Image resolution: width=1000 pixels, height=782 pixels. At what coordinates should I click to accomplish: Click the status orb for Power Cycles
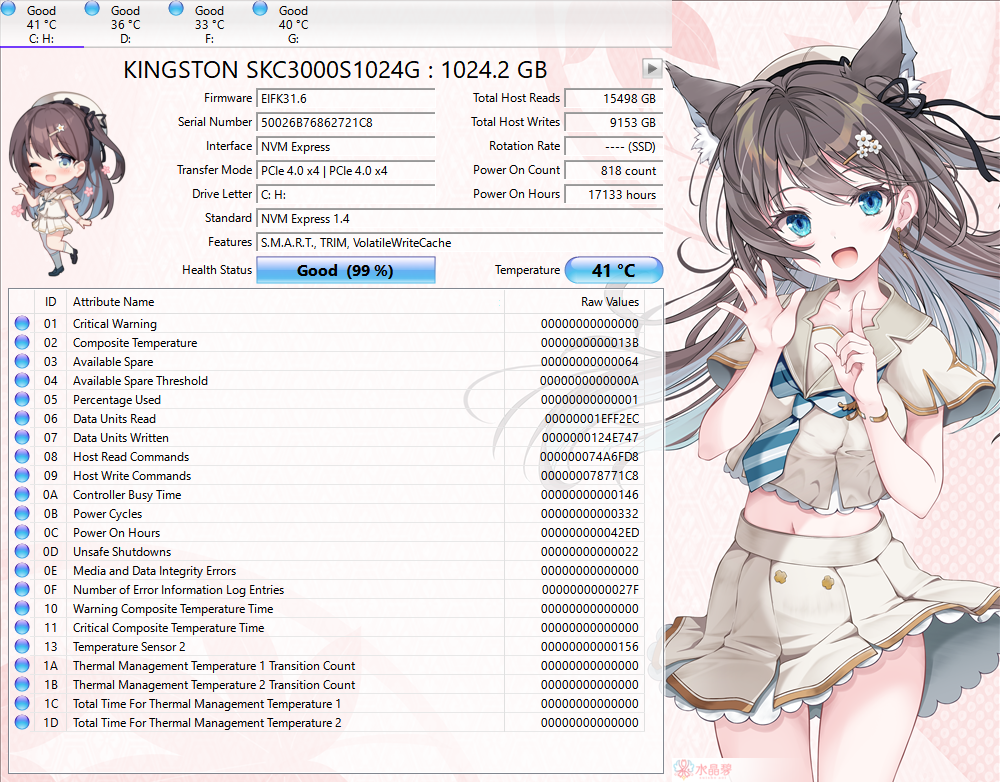point(22,513)
